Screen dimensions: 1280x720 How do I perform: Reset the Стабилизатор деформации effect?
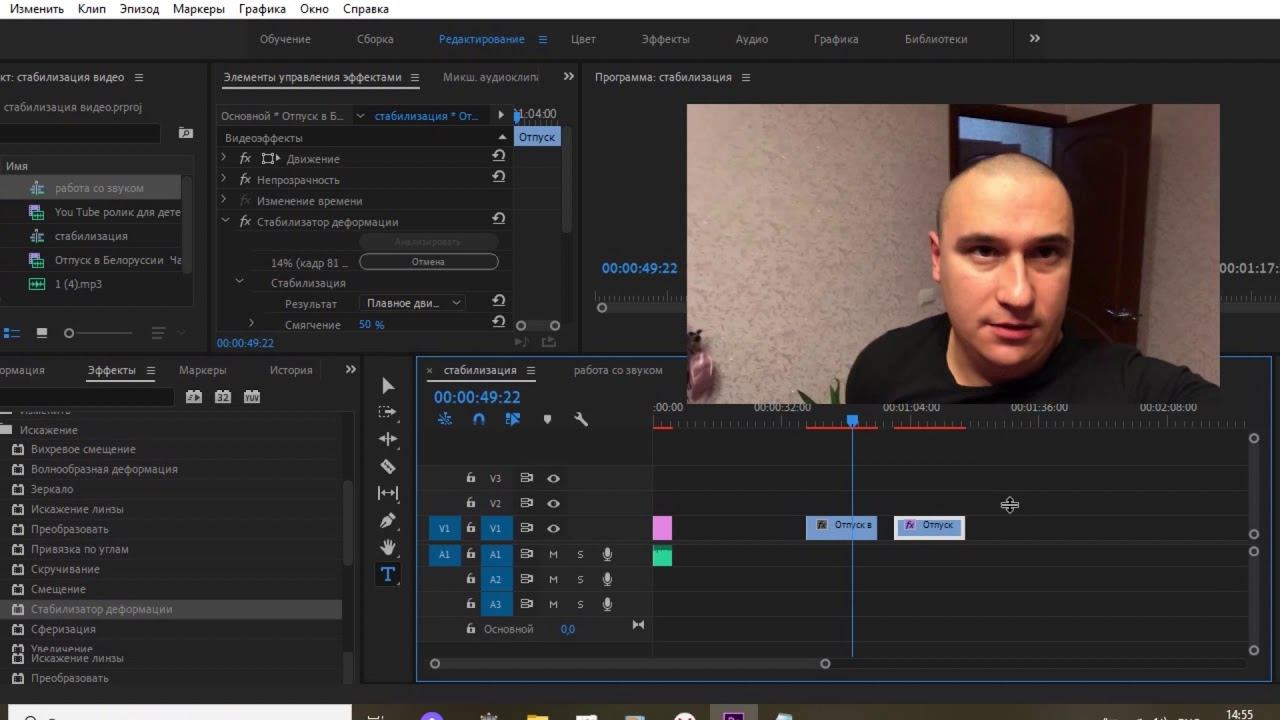(x=499, y=219)
